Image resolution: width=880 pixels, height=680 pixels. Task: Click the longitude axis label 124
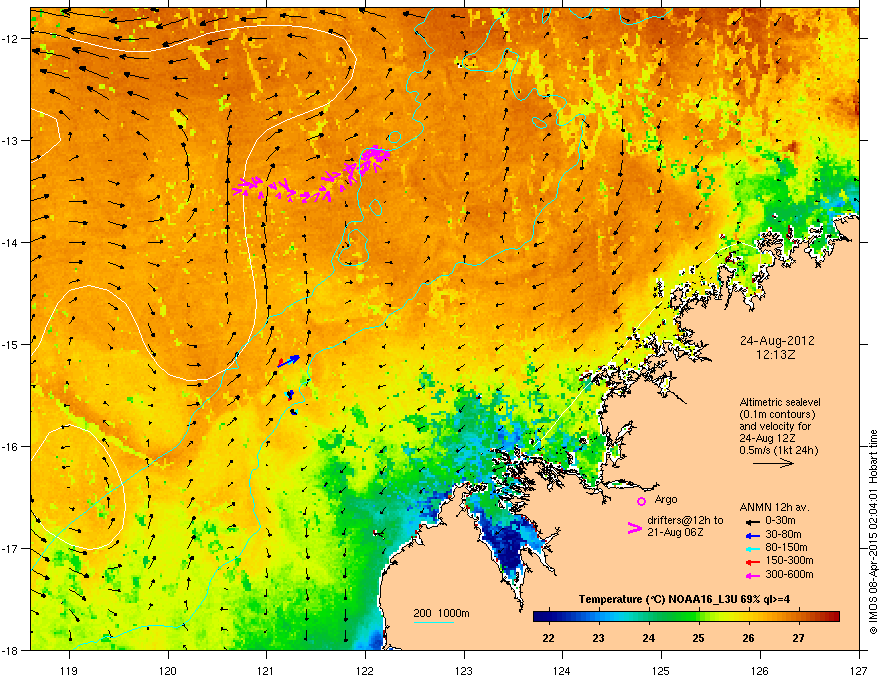[x=562, y=670]
